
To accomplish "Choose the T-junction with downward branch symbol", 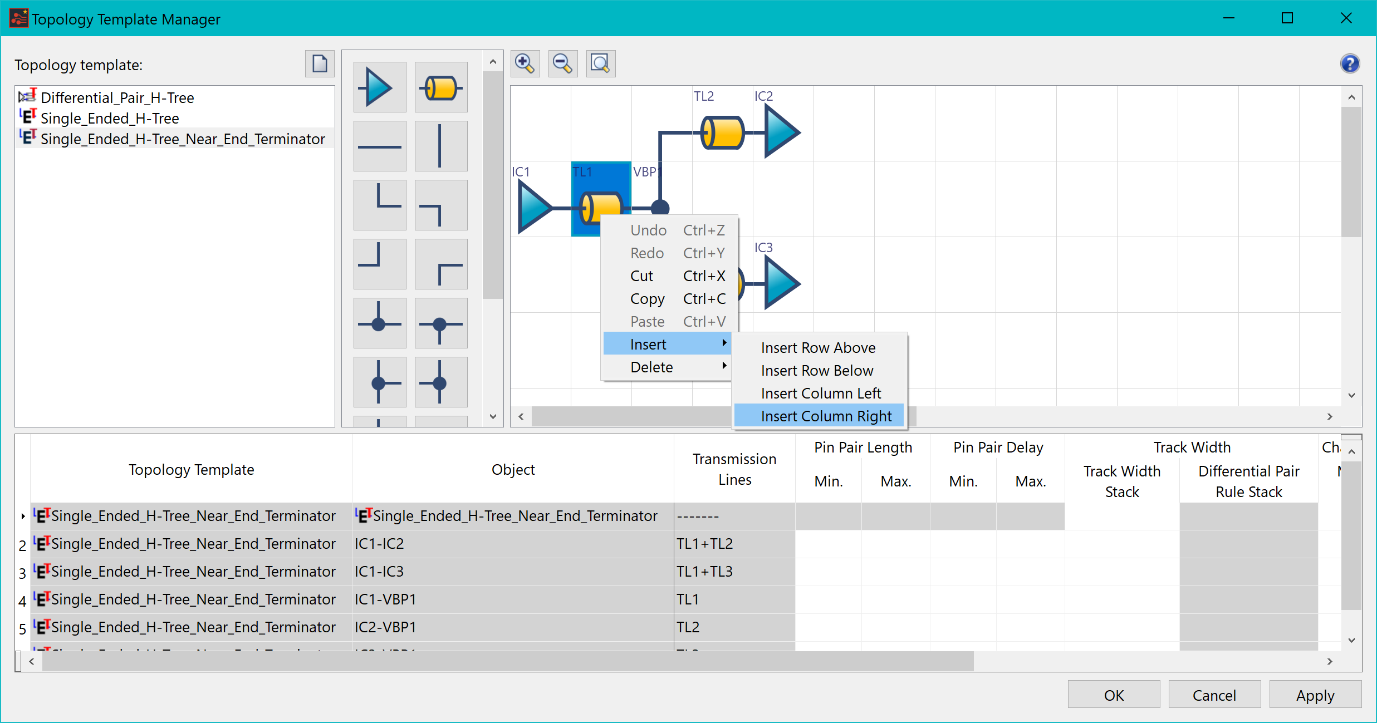I will pos(441,324).
